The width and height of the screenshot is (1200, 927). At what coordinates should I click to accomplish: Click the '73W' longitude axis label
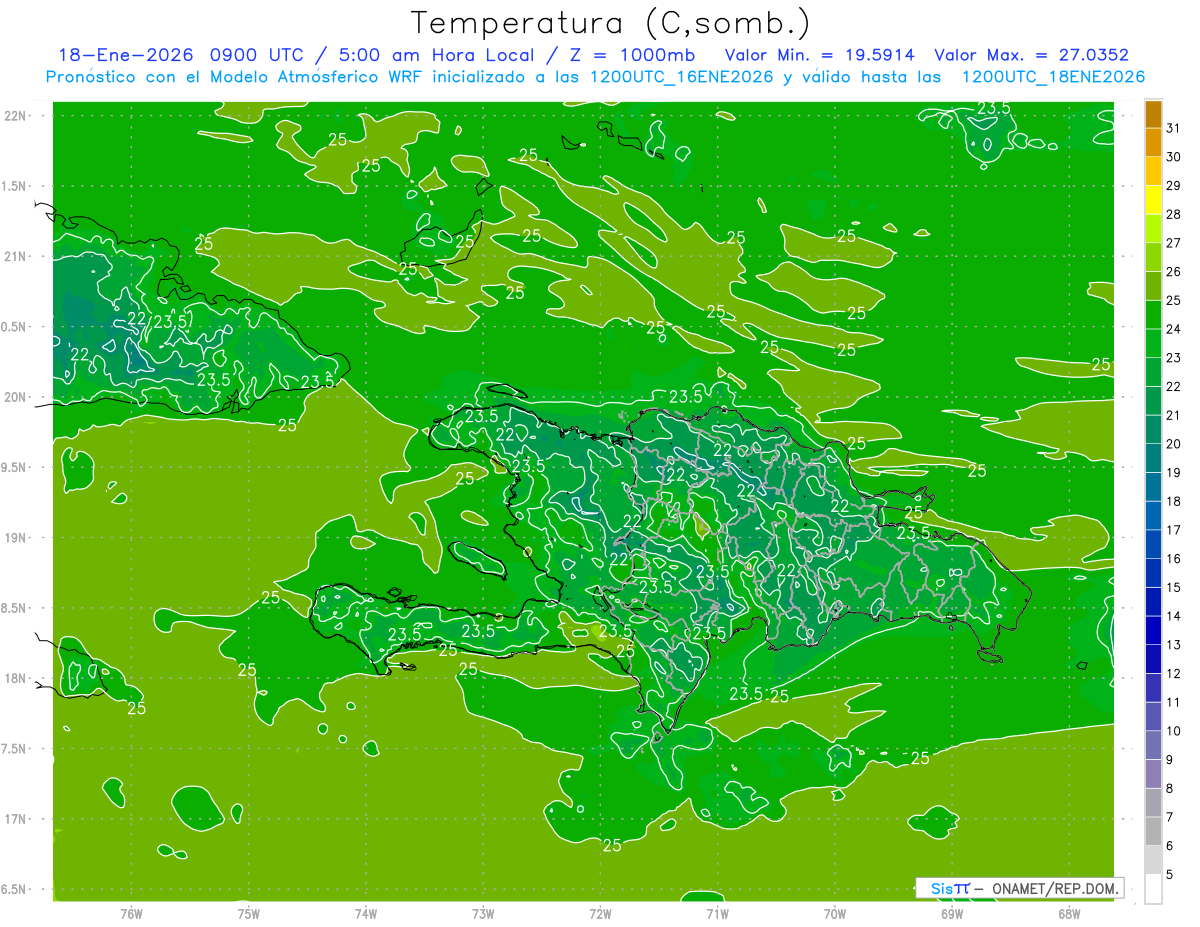pyautogui.click(x=483, y=913)
